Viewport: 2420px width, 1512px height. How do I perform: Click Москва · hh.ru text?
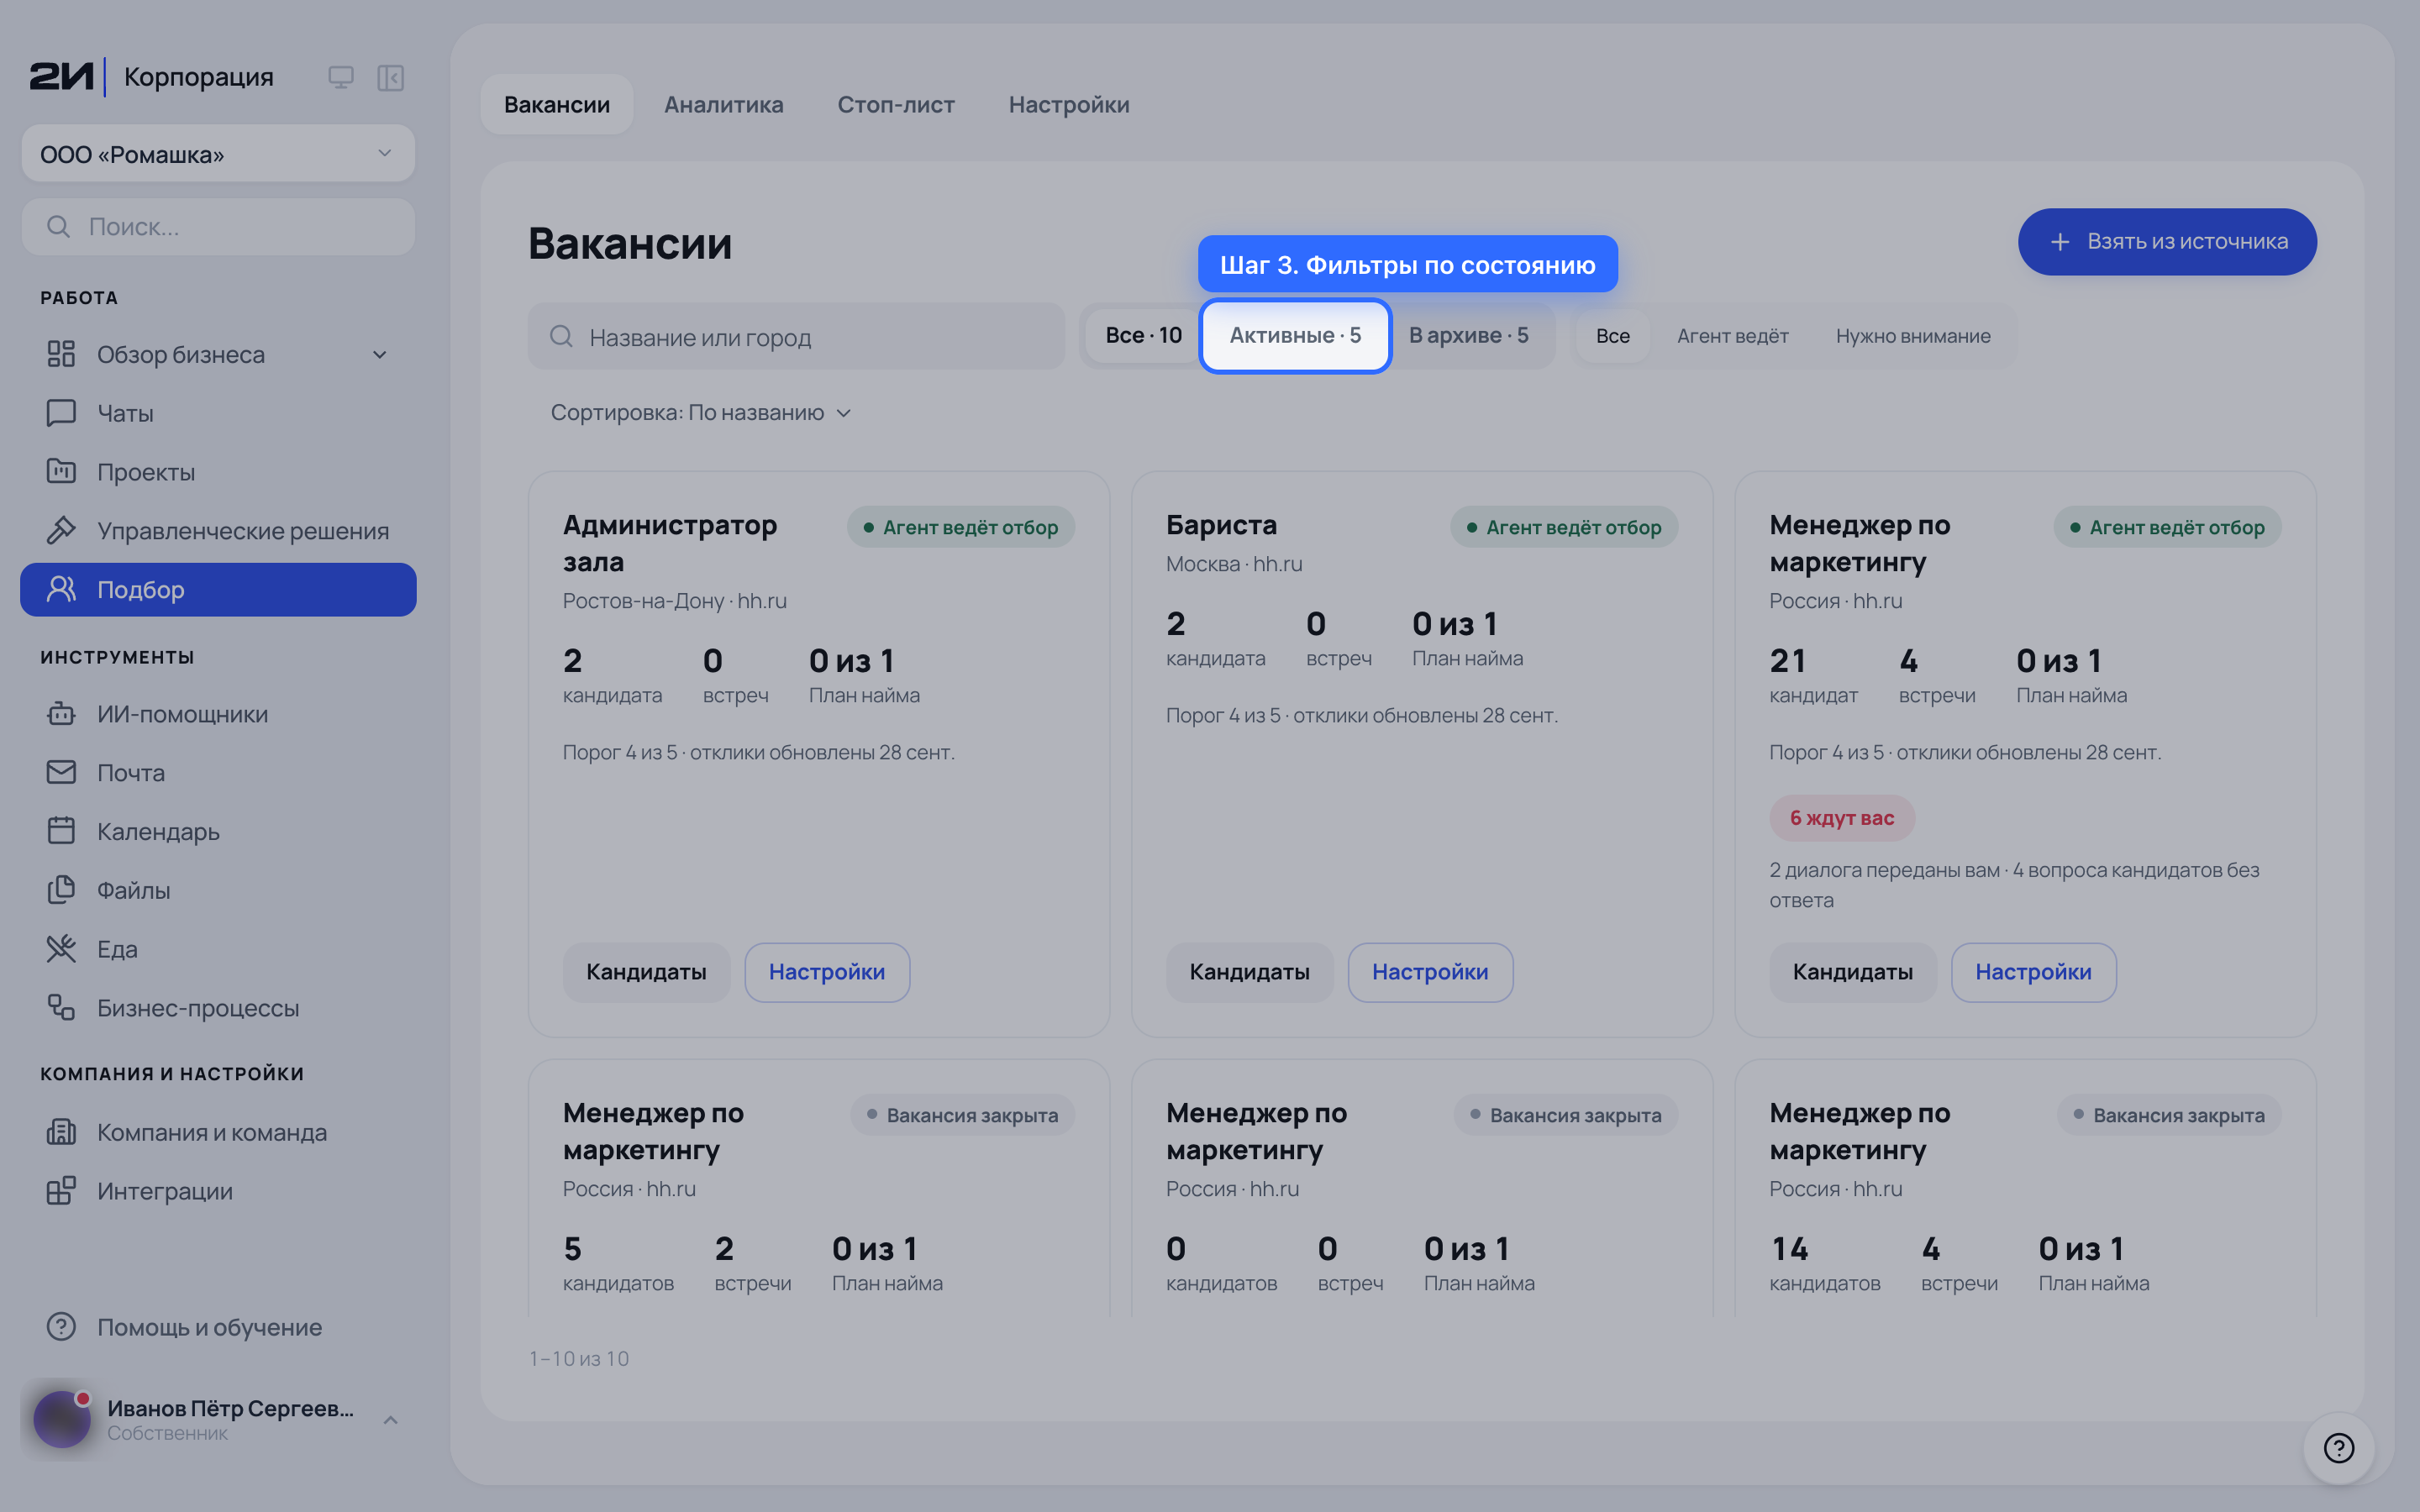[1234, 564]
